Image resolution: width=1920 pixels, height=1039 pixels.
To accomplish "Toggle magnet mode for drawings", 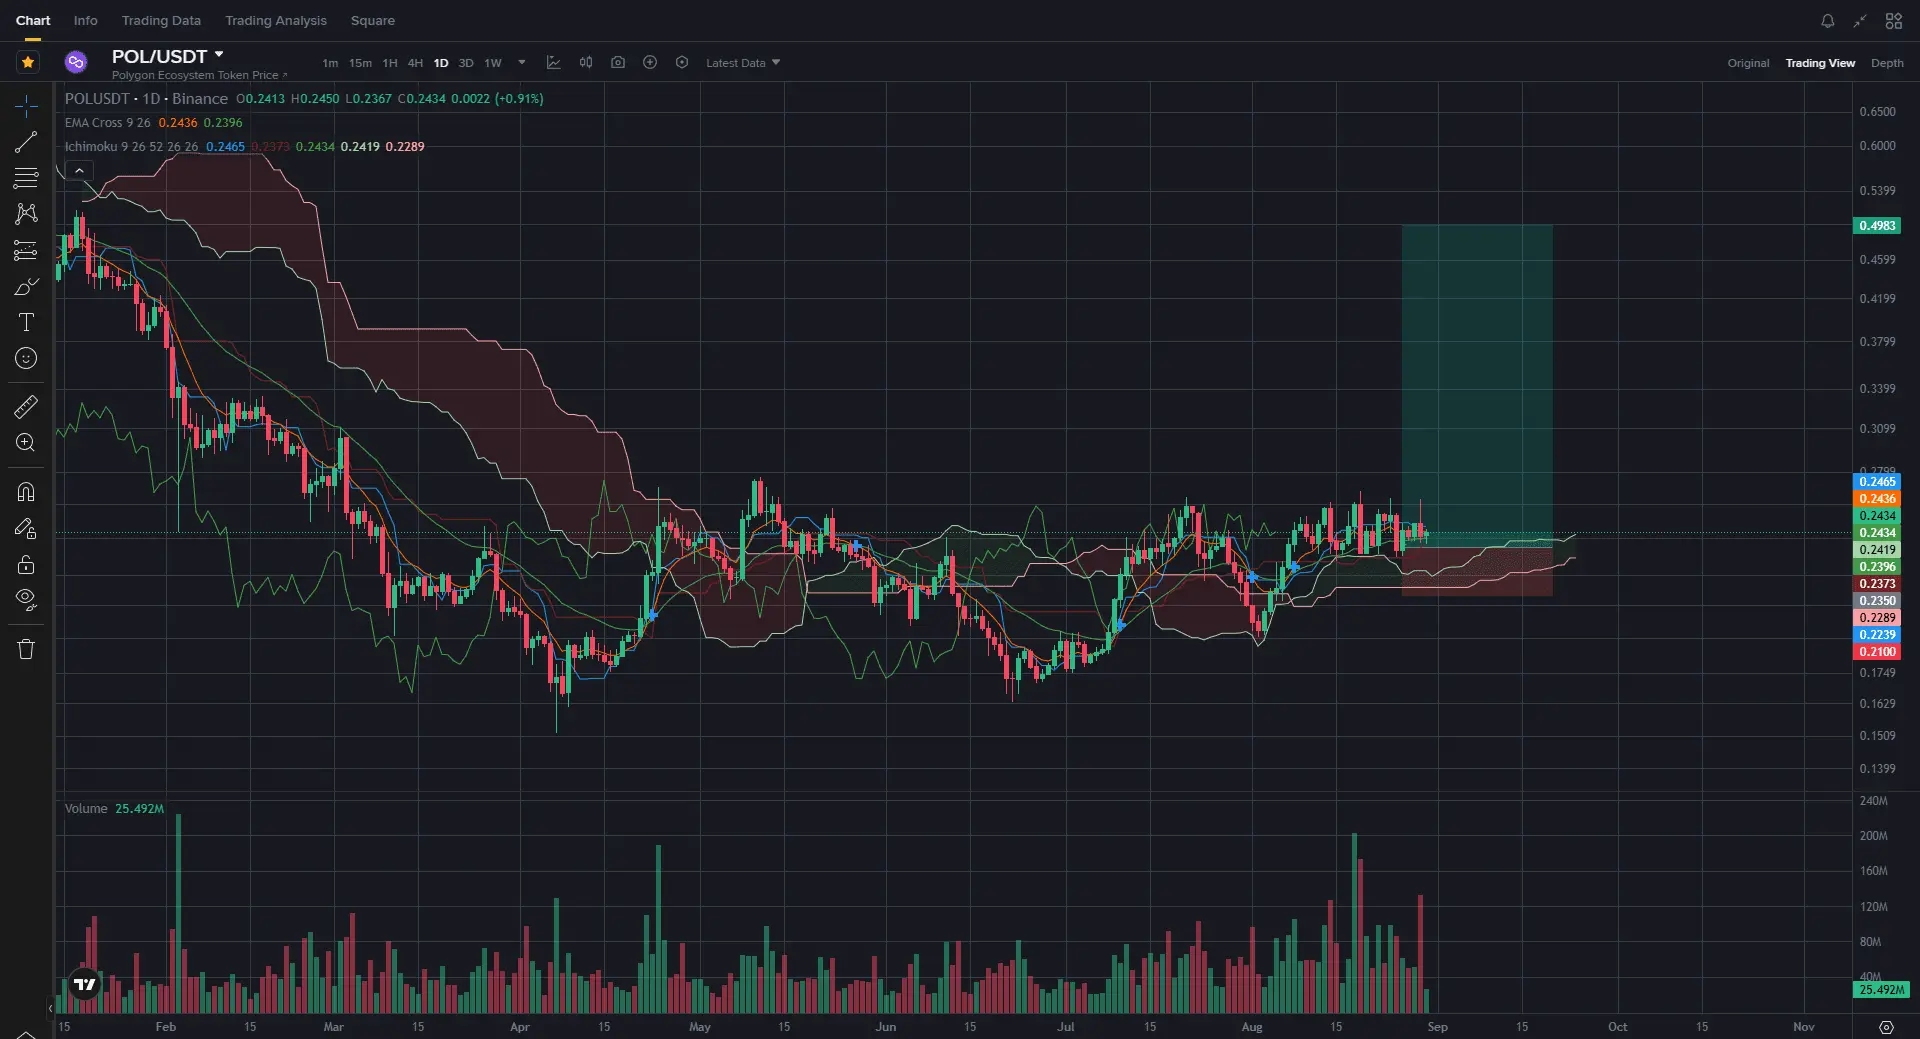I will (x=27, y=491).
